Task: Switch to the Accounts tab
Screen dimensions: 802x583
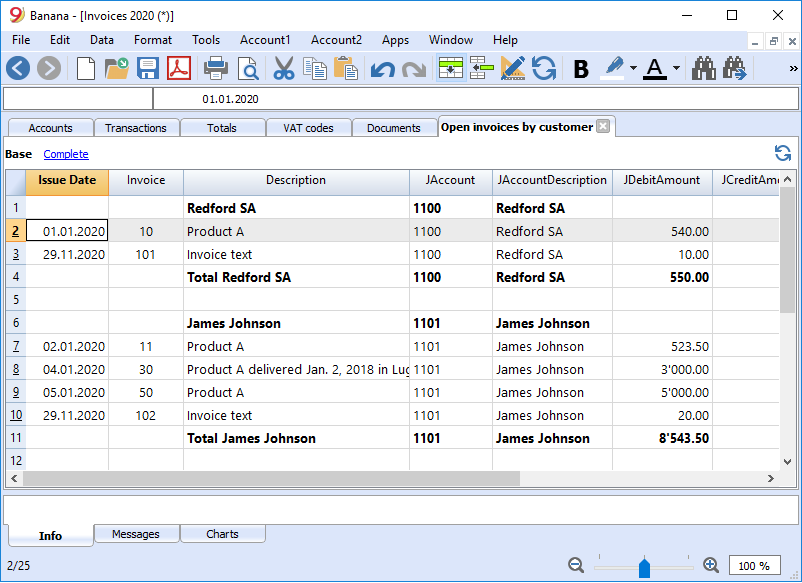Action: (x=51, y=128)
